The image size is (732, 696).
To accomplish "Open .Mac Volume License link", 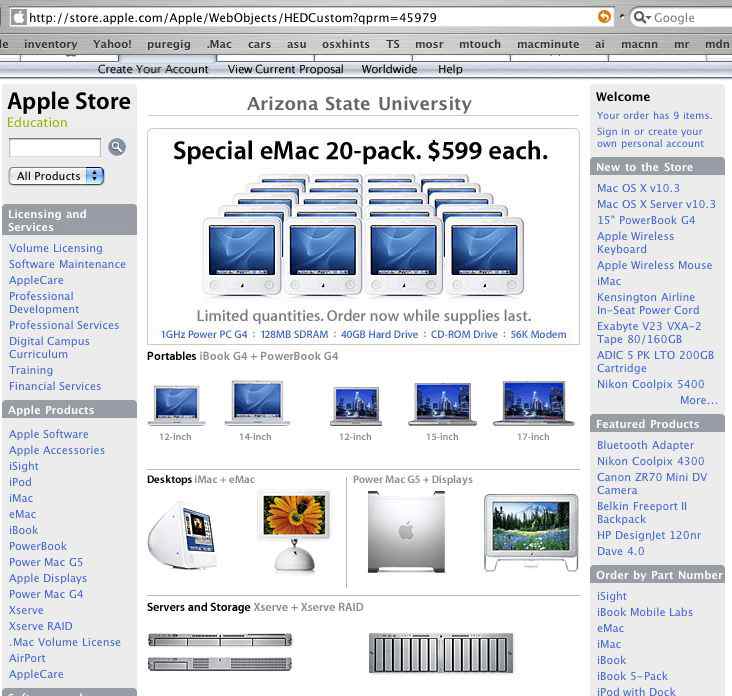I will [x=64, y=642].
